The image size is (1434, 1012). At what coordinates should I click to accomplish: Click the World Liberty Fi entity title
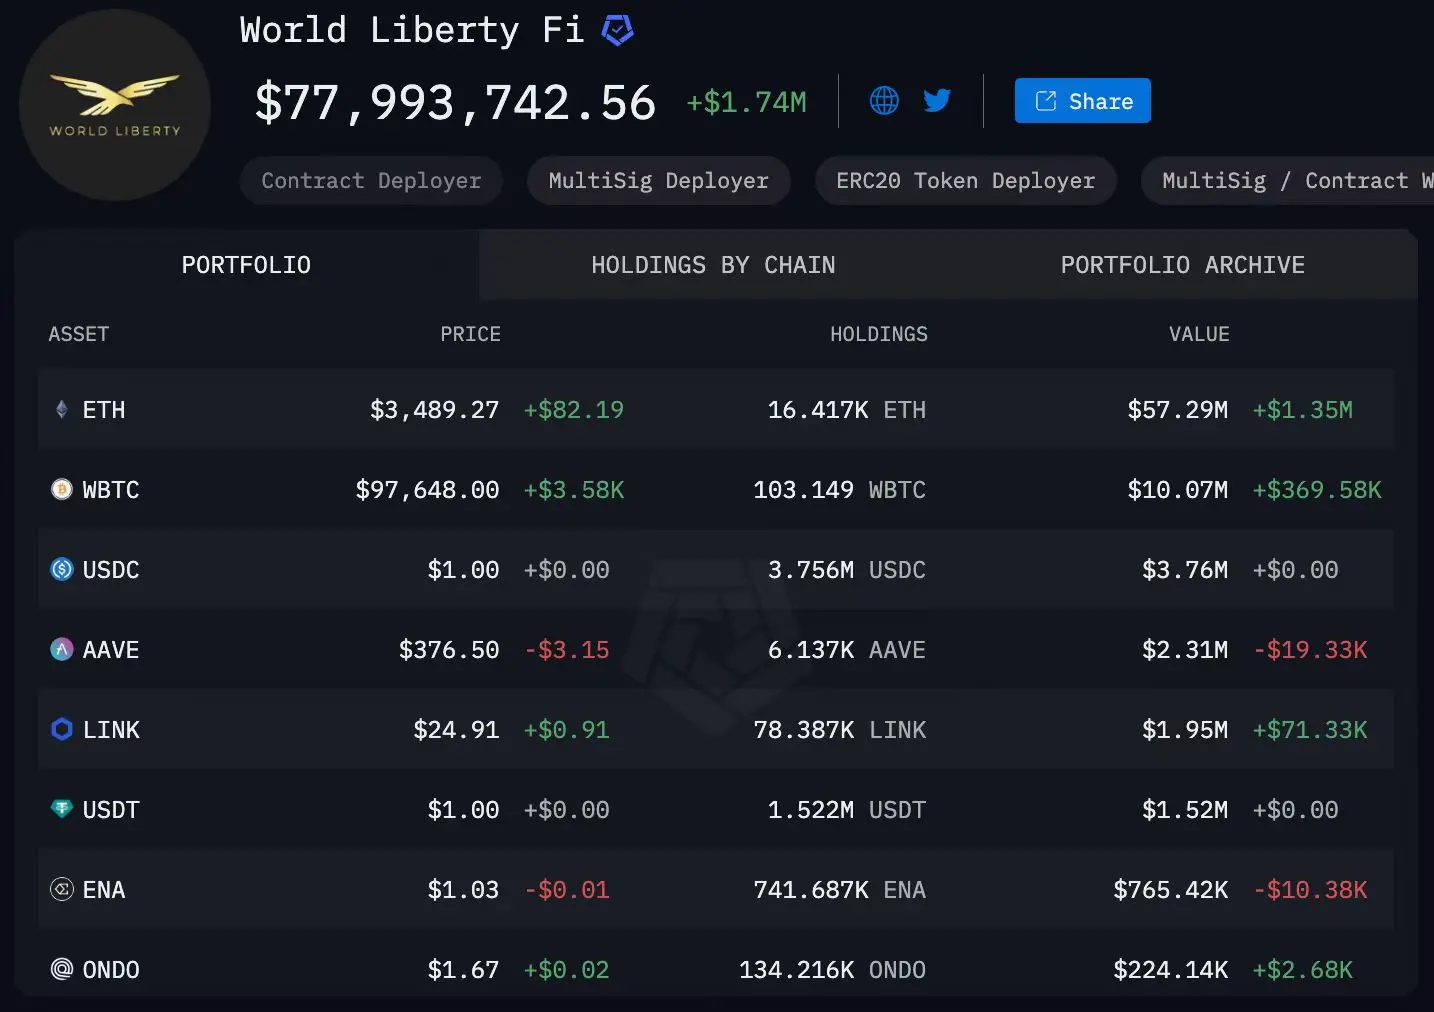412,30
